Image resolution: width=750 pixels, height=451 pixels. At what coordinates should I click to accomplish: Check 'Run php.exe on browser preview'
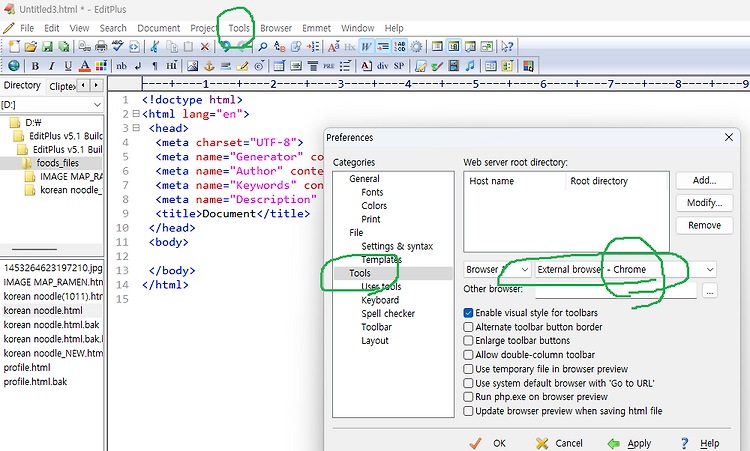pyautogui.click(x=469, y=397)
